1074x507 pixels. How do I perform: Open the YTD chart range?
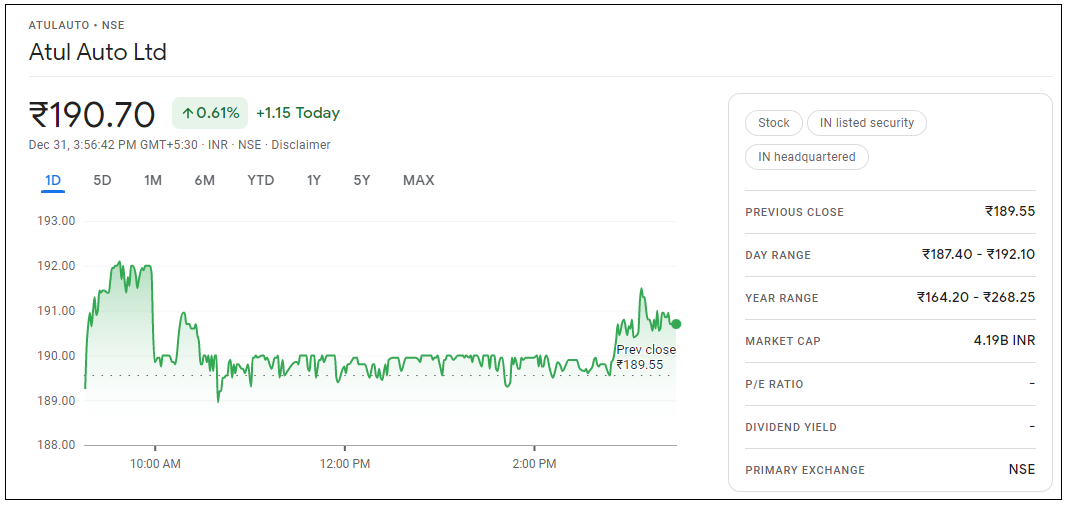click(x=261, y=180)
